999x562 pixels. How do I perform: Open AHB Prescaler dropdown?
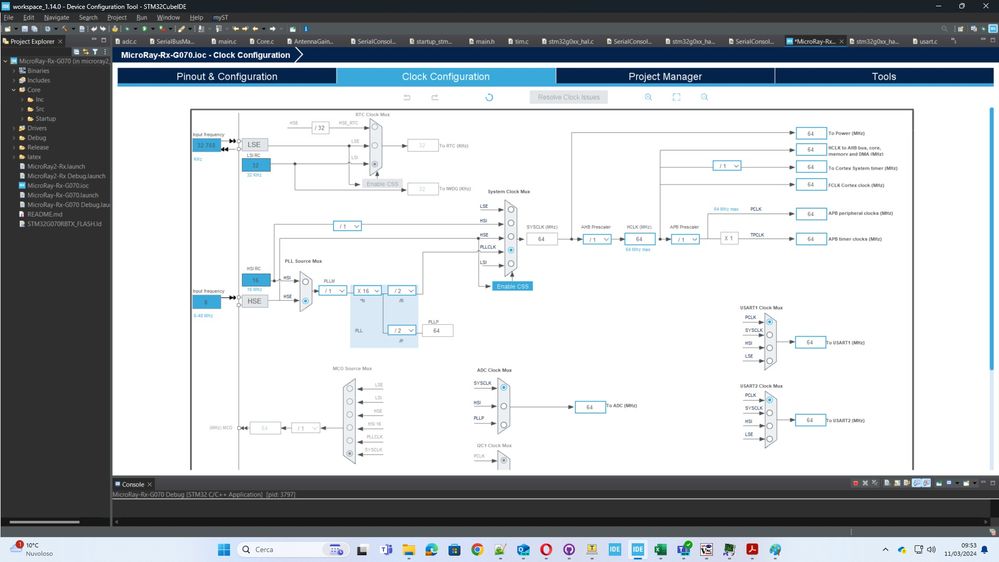(597, 239)
